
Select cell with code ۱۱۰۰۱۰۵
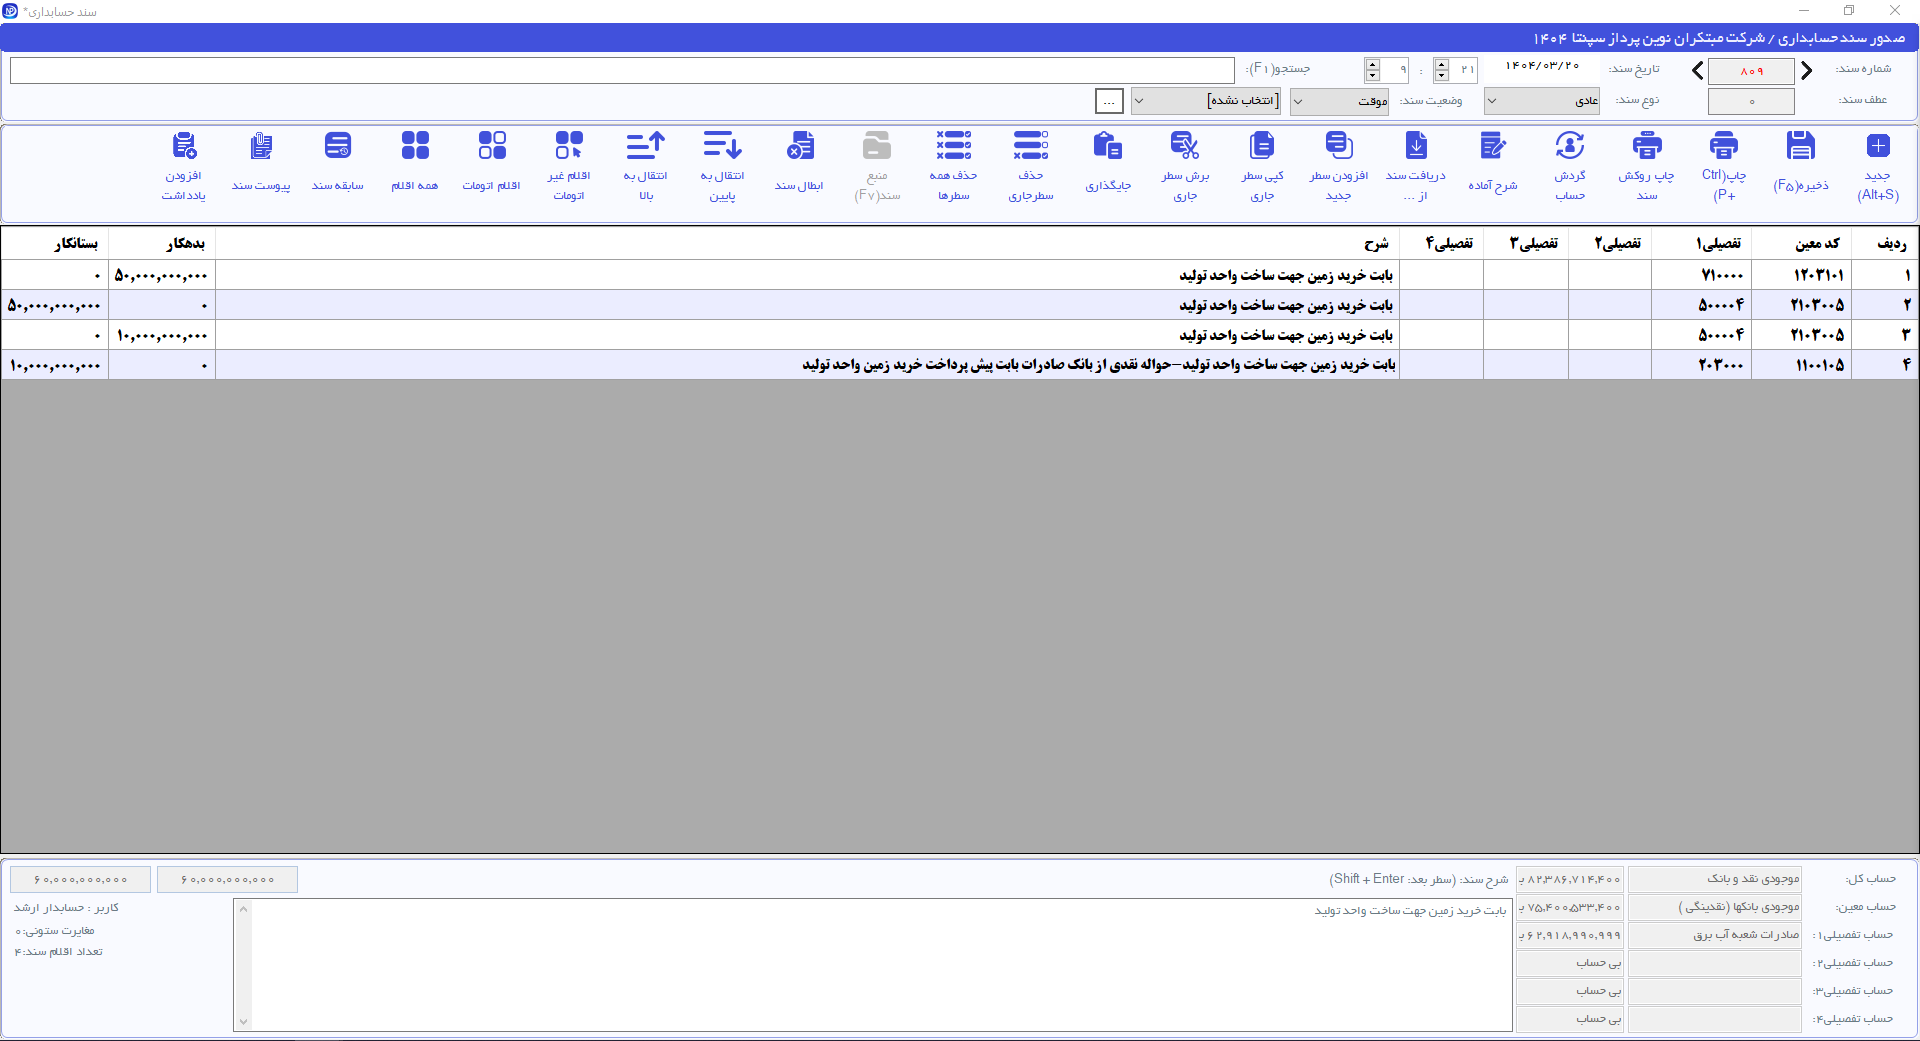[x=1802, y=365]
